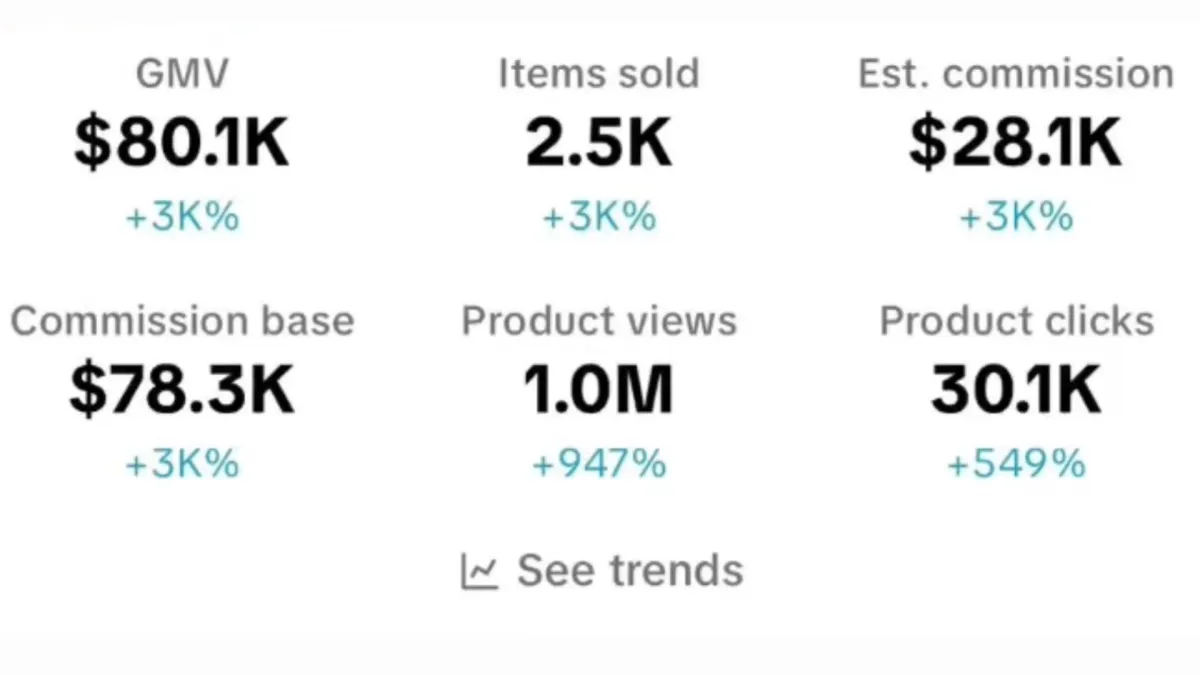The image size is (1200, 675).
Task: Click the $78.3K commission base value
Action: [182, 390]
